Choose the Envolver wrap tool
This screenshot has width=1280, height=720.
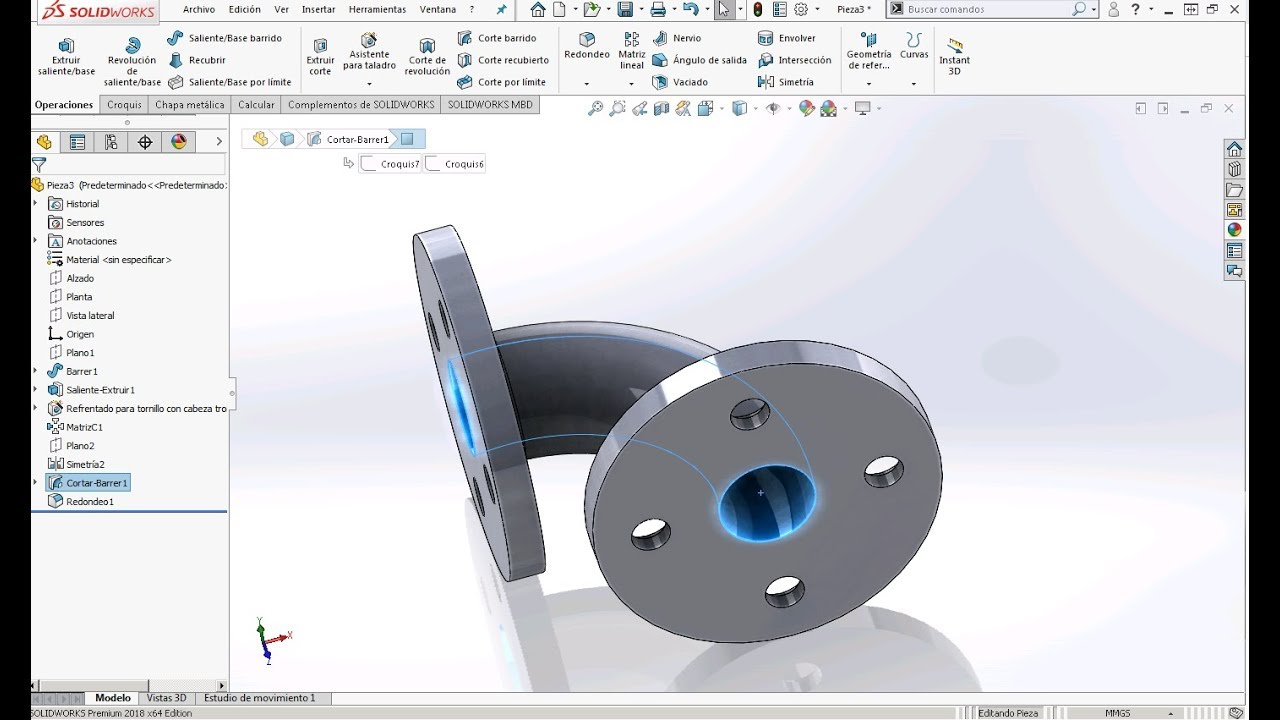(787, 38)
